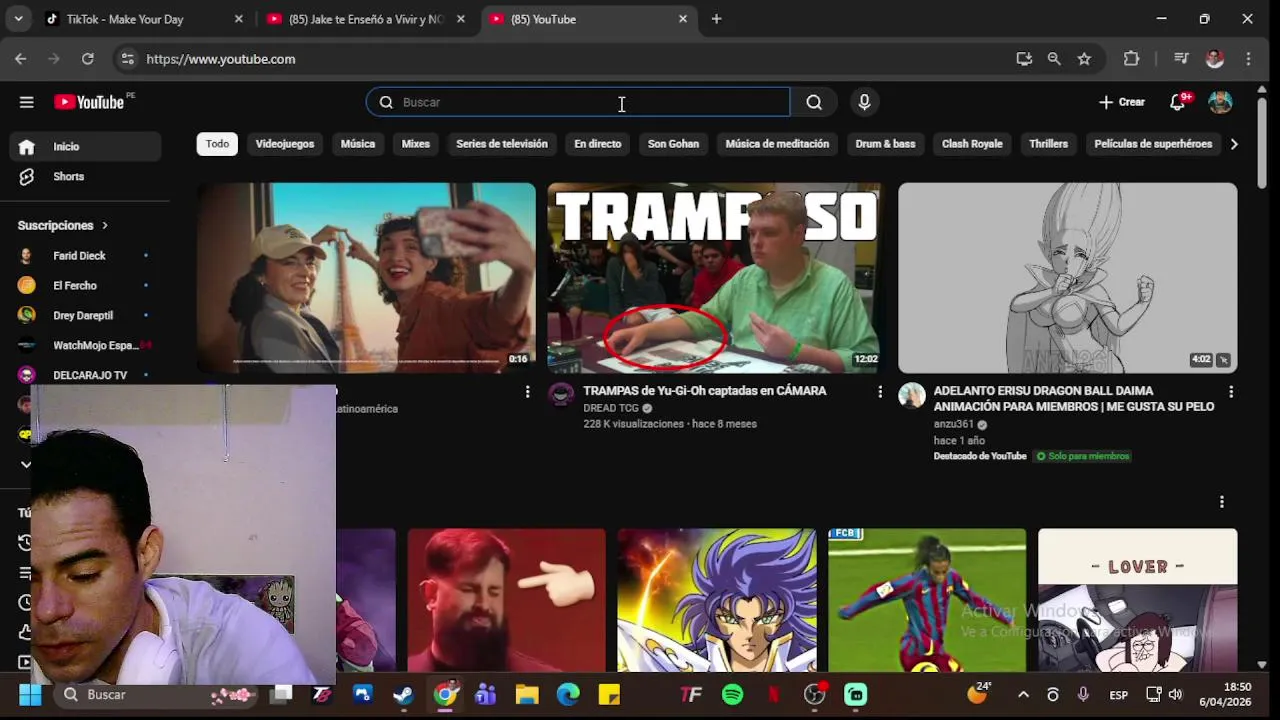Open Spotify from the taskbar

coord(732,694)
